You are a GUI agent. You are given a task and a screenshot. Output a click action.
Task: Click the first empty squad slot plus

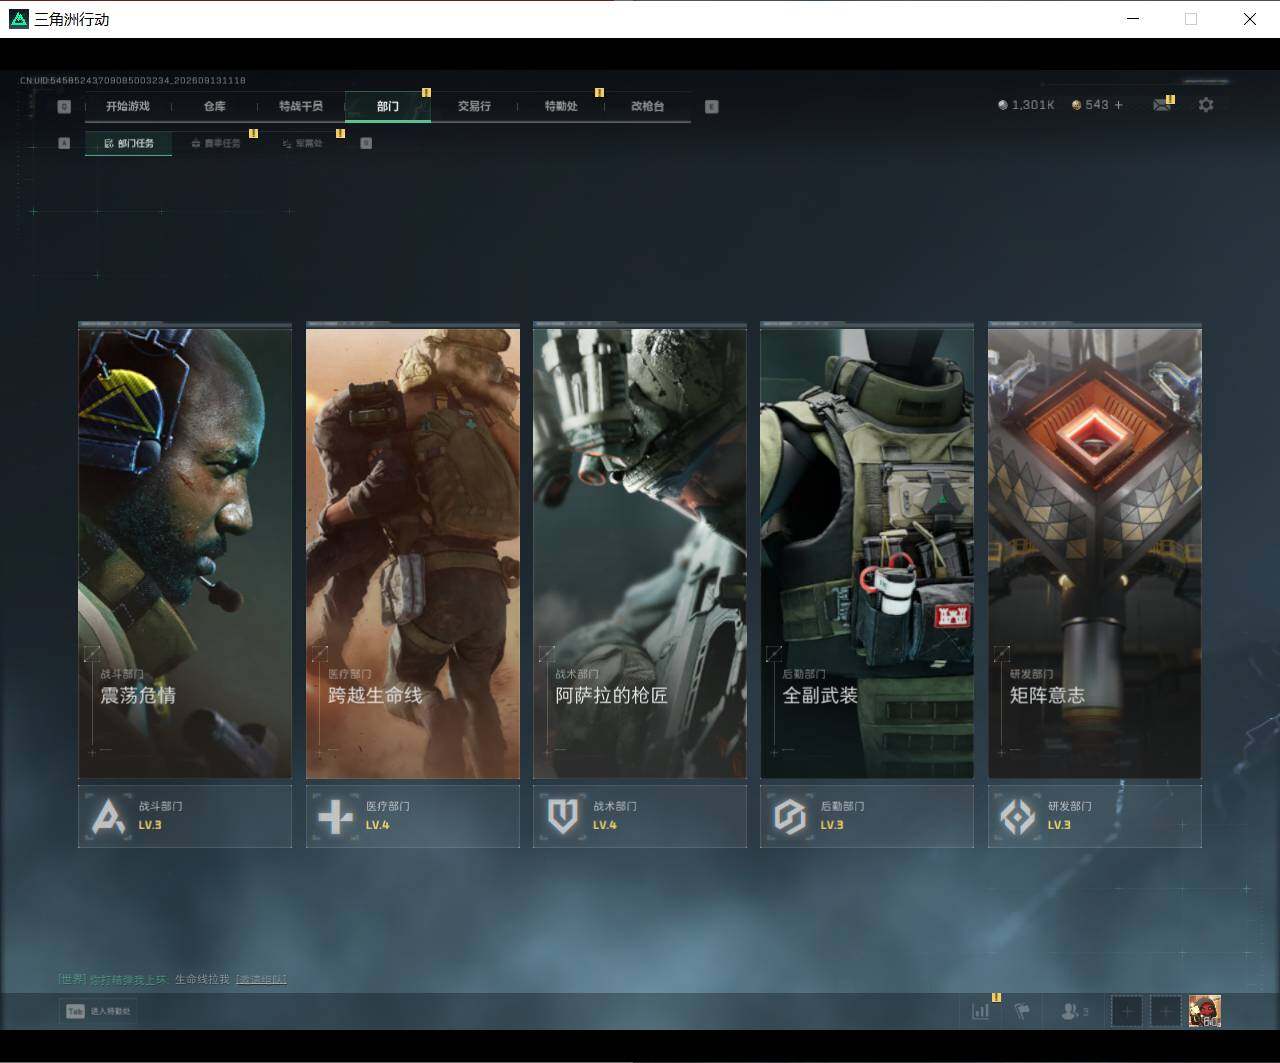click(x=1127, y=1011)
